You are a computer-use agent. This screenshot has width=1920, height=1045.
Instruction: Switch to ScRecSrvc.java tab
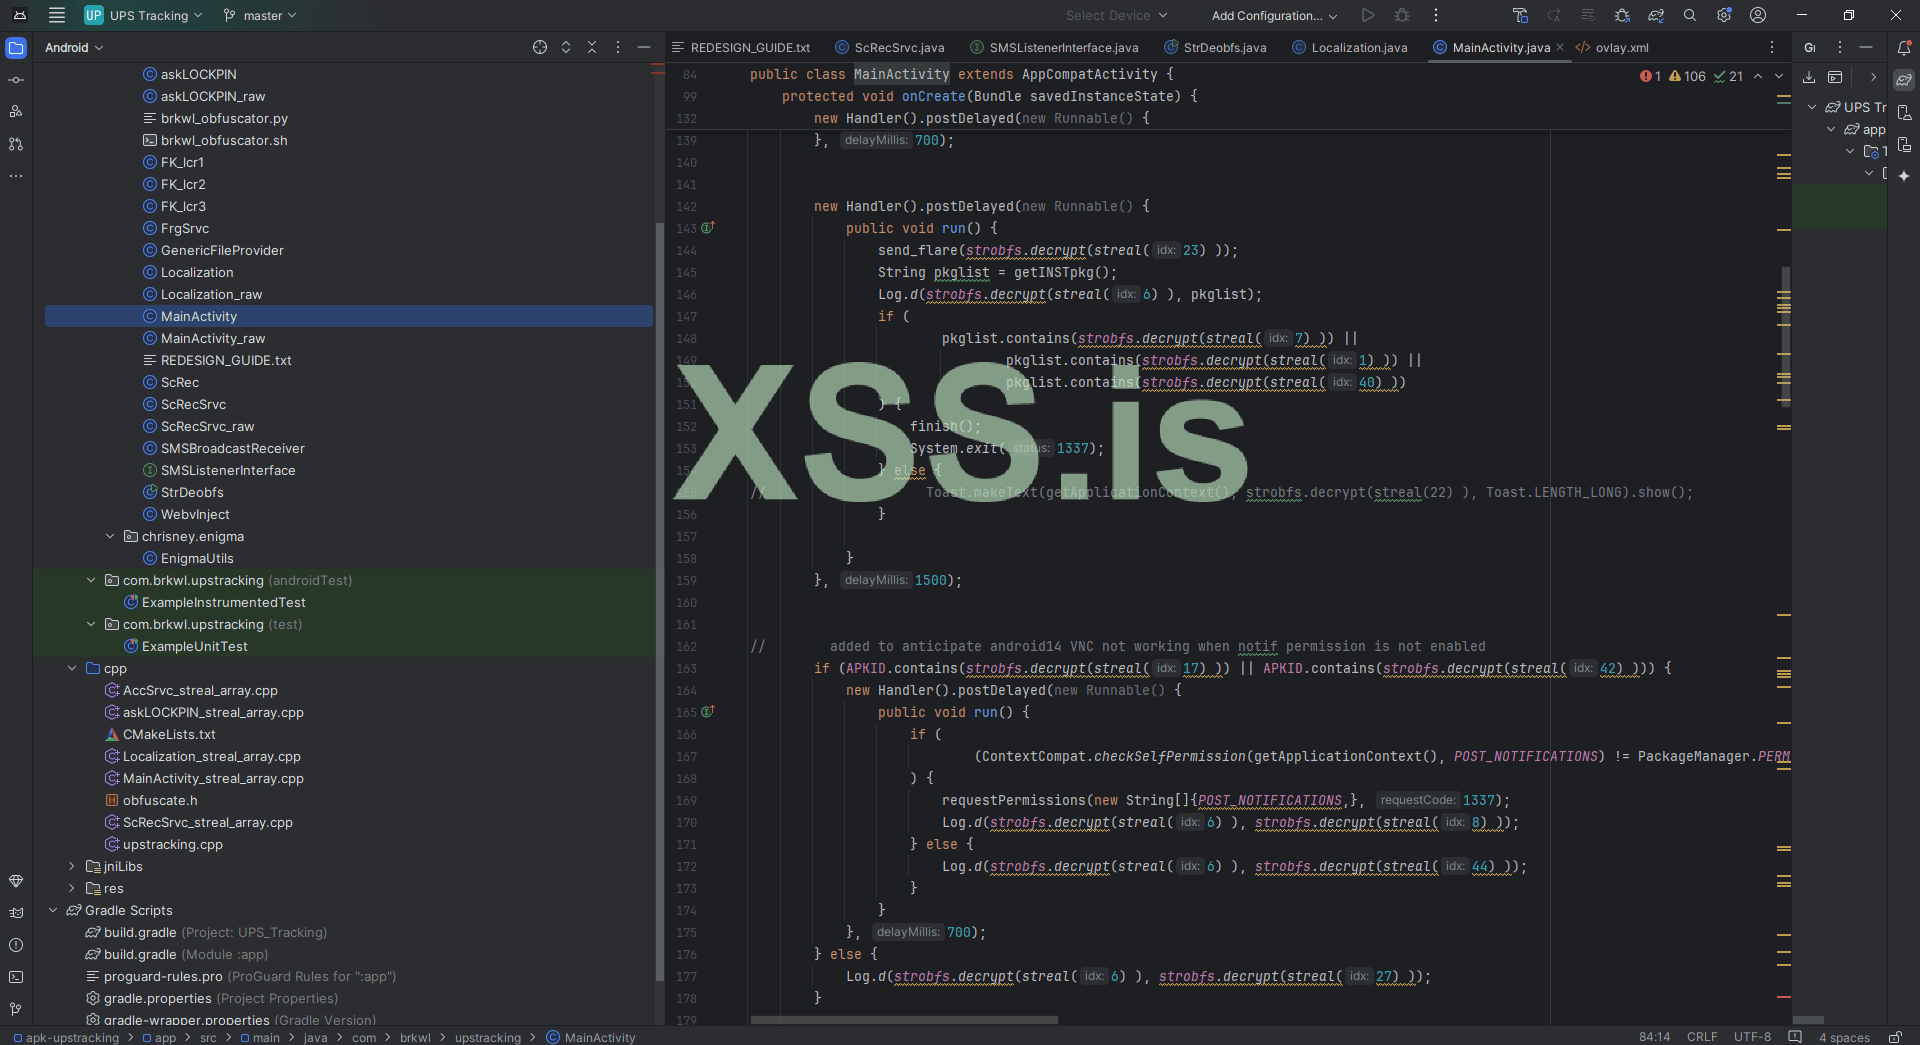[x=890, y=47]
